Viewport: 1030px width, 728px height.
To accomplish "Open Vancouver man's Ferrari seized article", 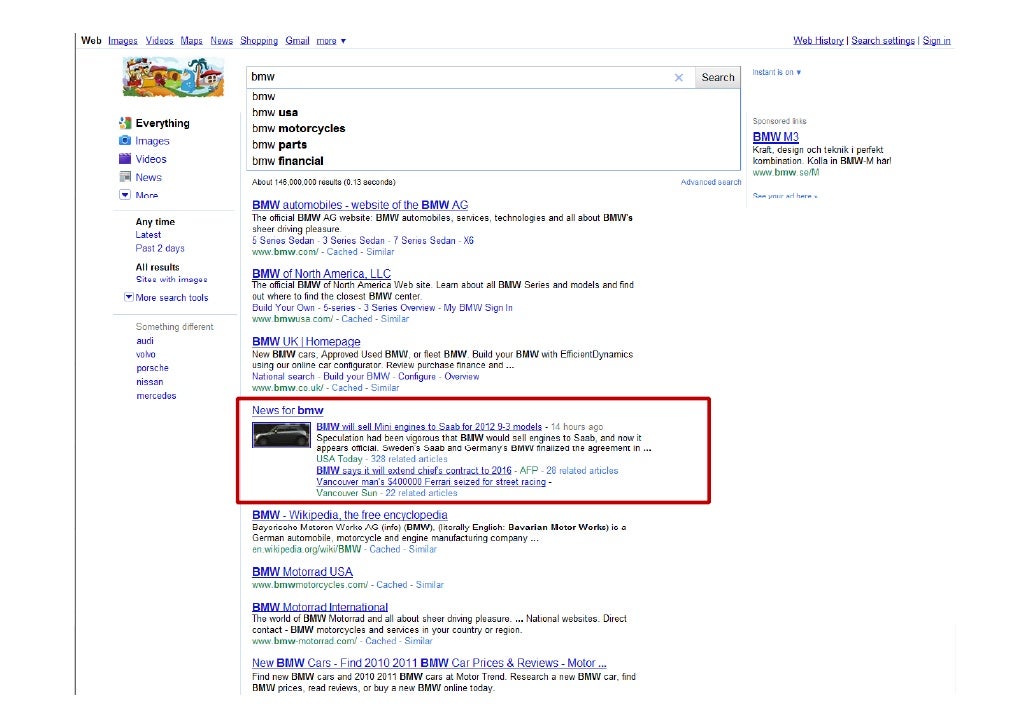I will tap(431, 482).
